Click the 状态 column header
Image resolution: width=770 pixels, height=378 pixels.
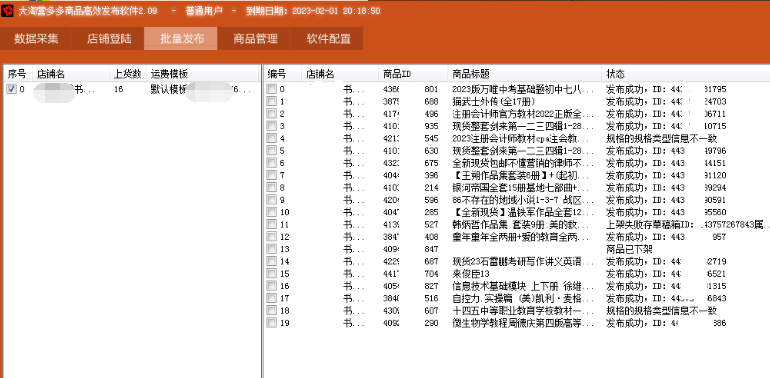(x=686, y=74)
